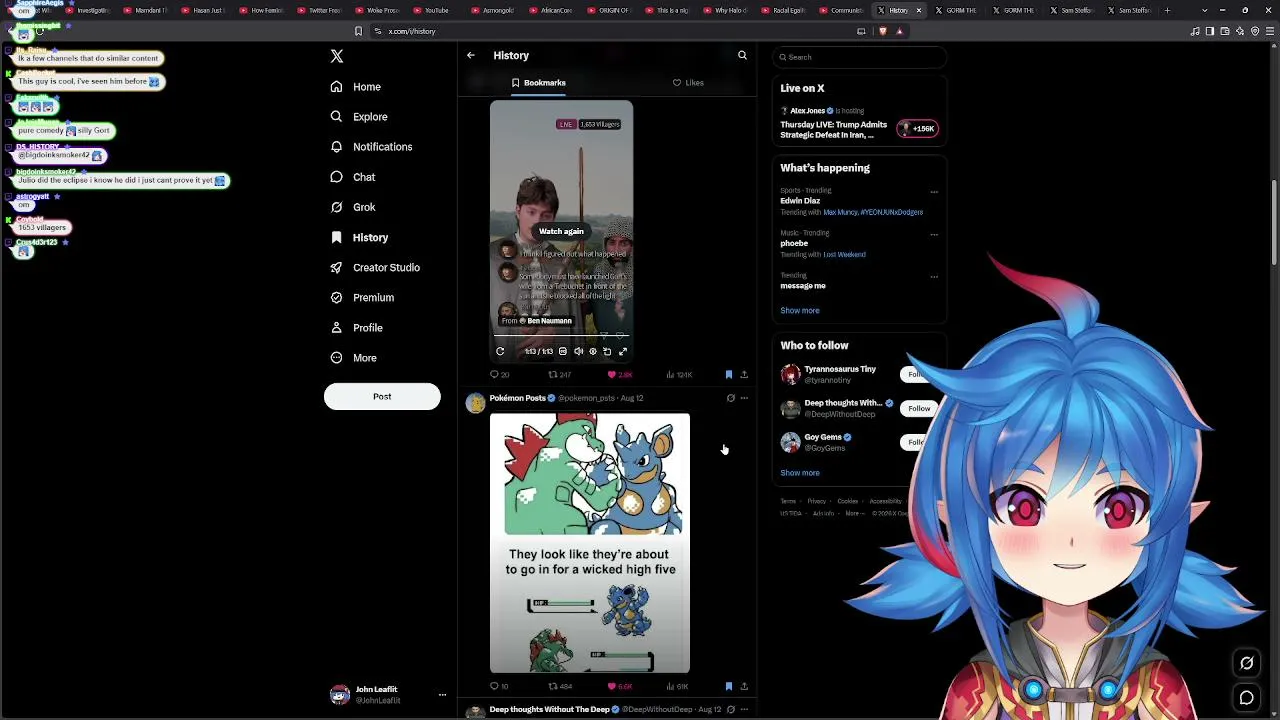Open Grok actions on Pokémon Posts tweet

pos(730,398)
